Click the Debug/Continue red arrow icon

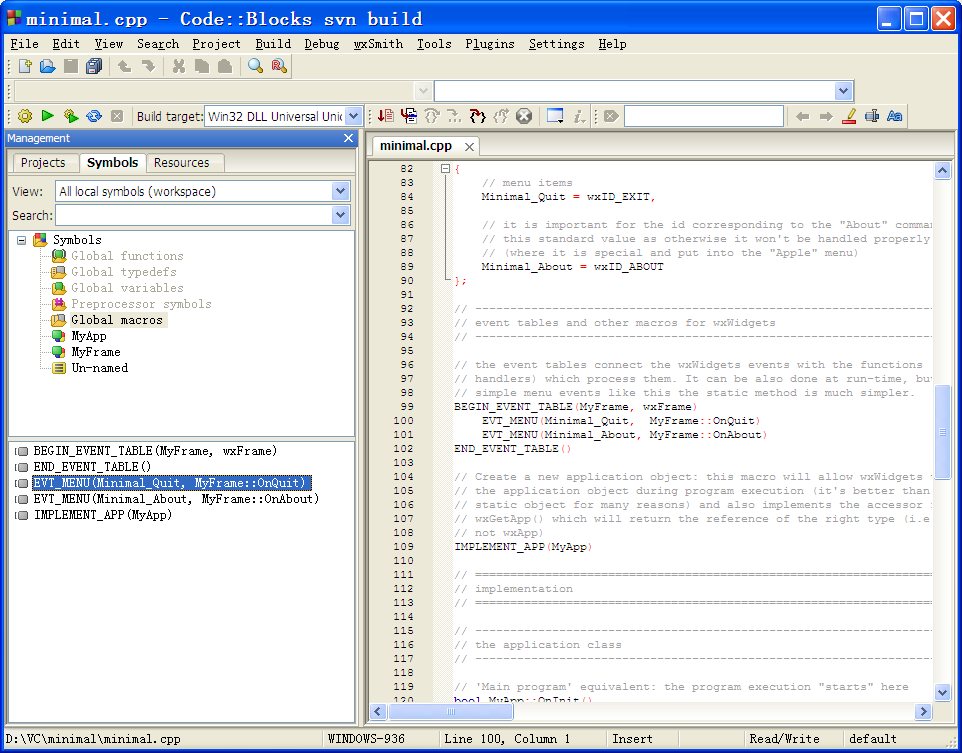click(386, 116)
